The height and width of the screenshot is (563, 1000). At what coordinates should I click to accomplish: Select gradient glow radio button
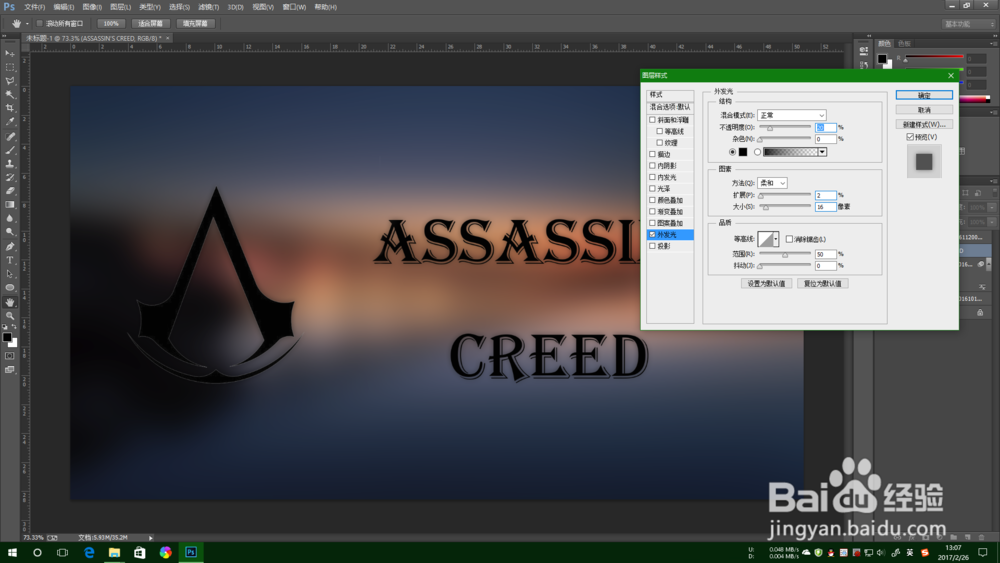tap(758, 152)
